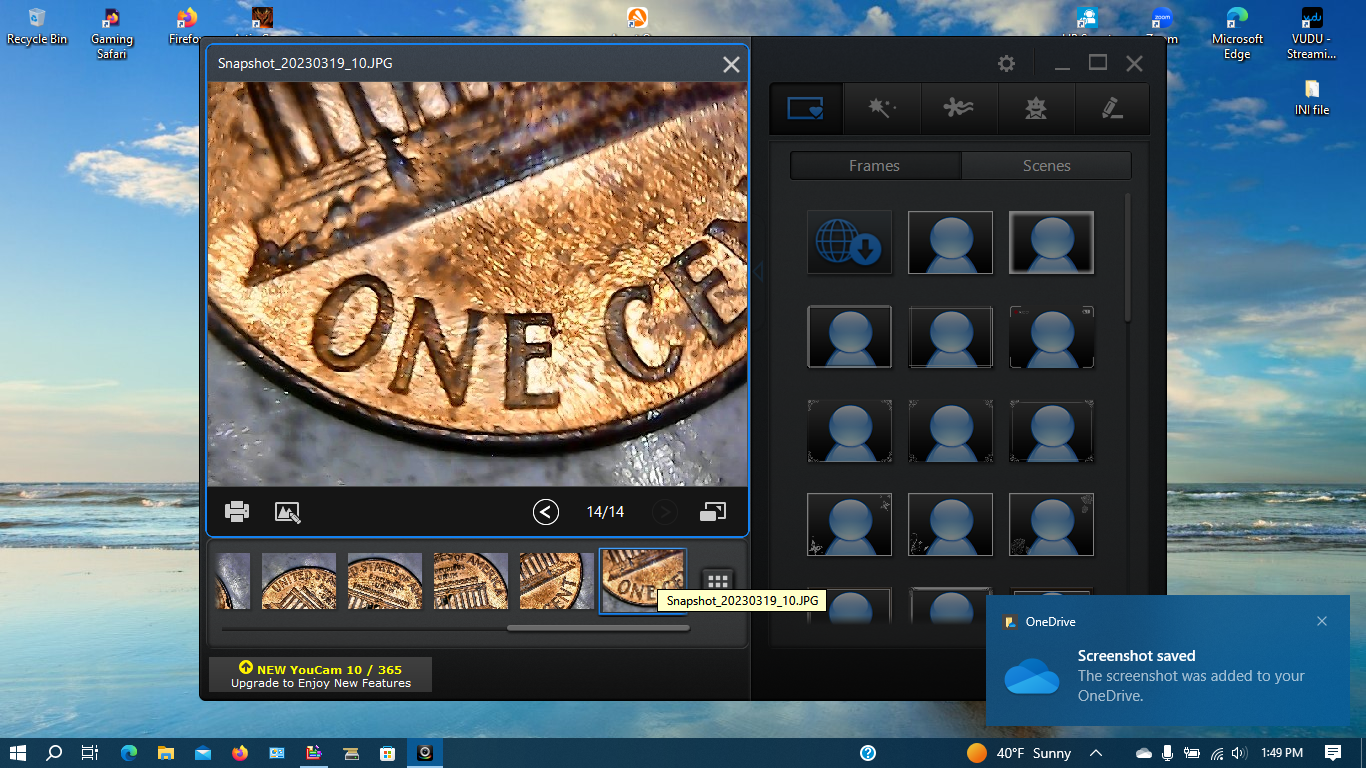Image resolution: width=1366 pixels, height=768 pixels.
Task: Click the active YouCam taskbar icon
Action: coord(425,753)
